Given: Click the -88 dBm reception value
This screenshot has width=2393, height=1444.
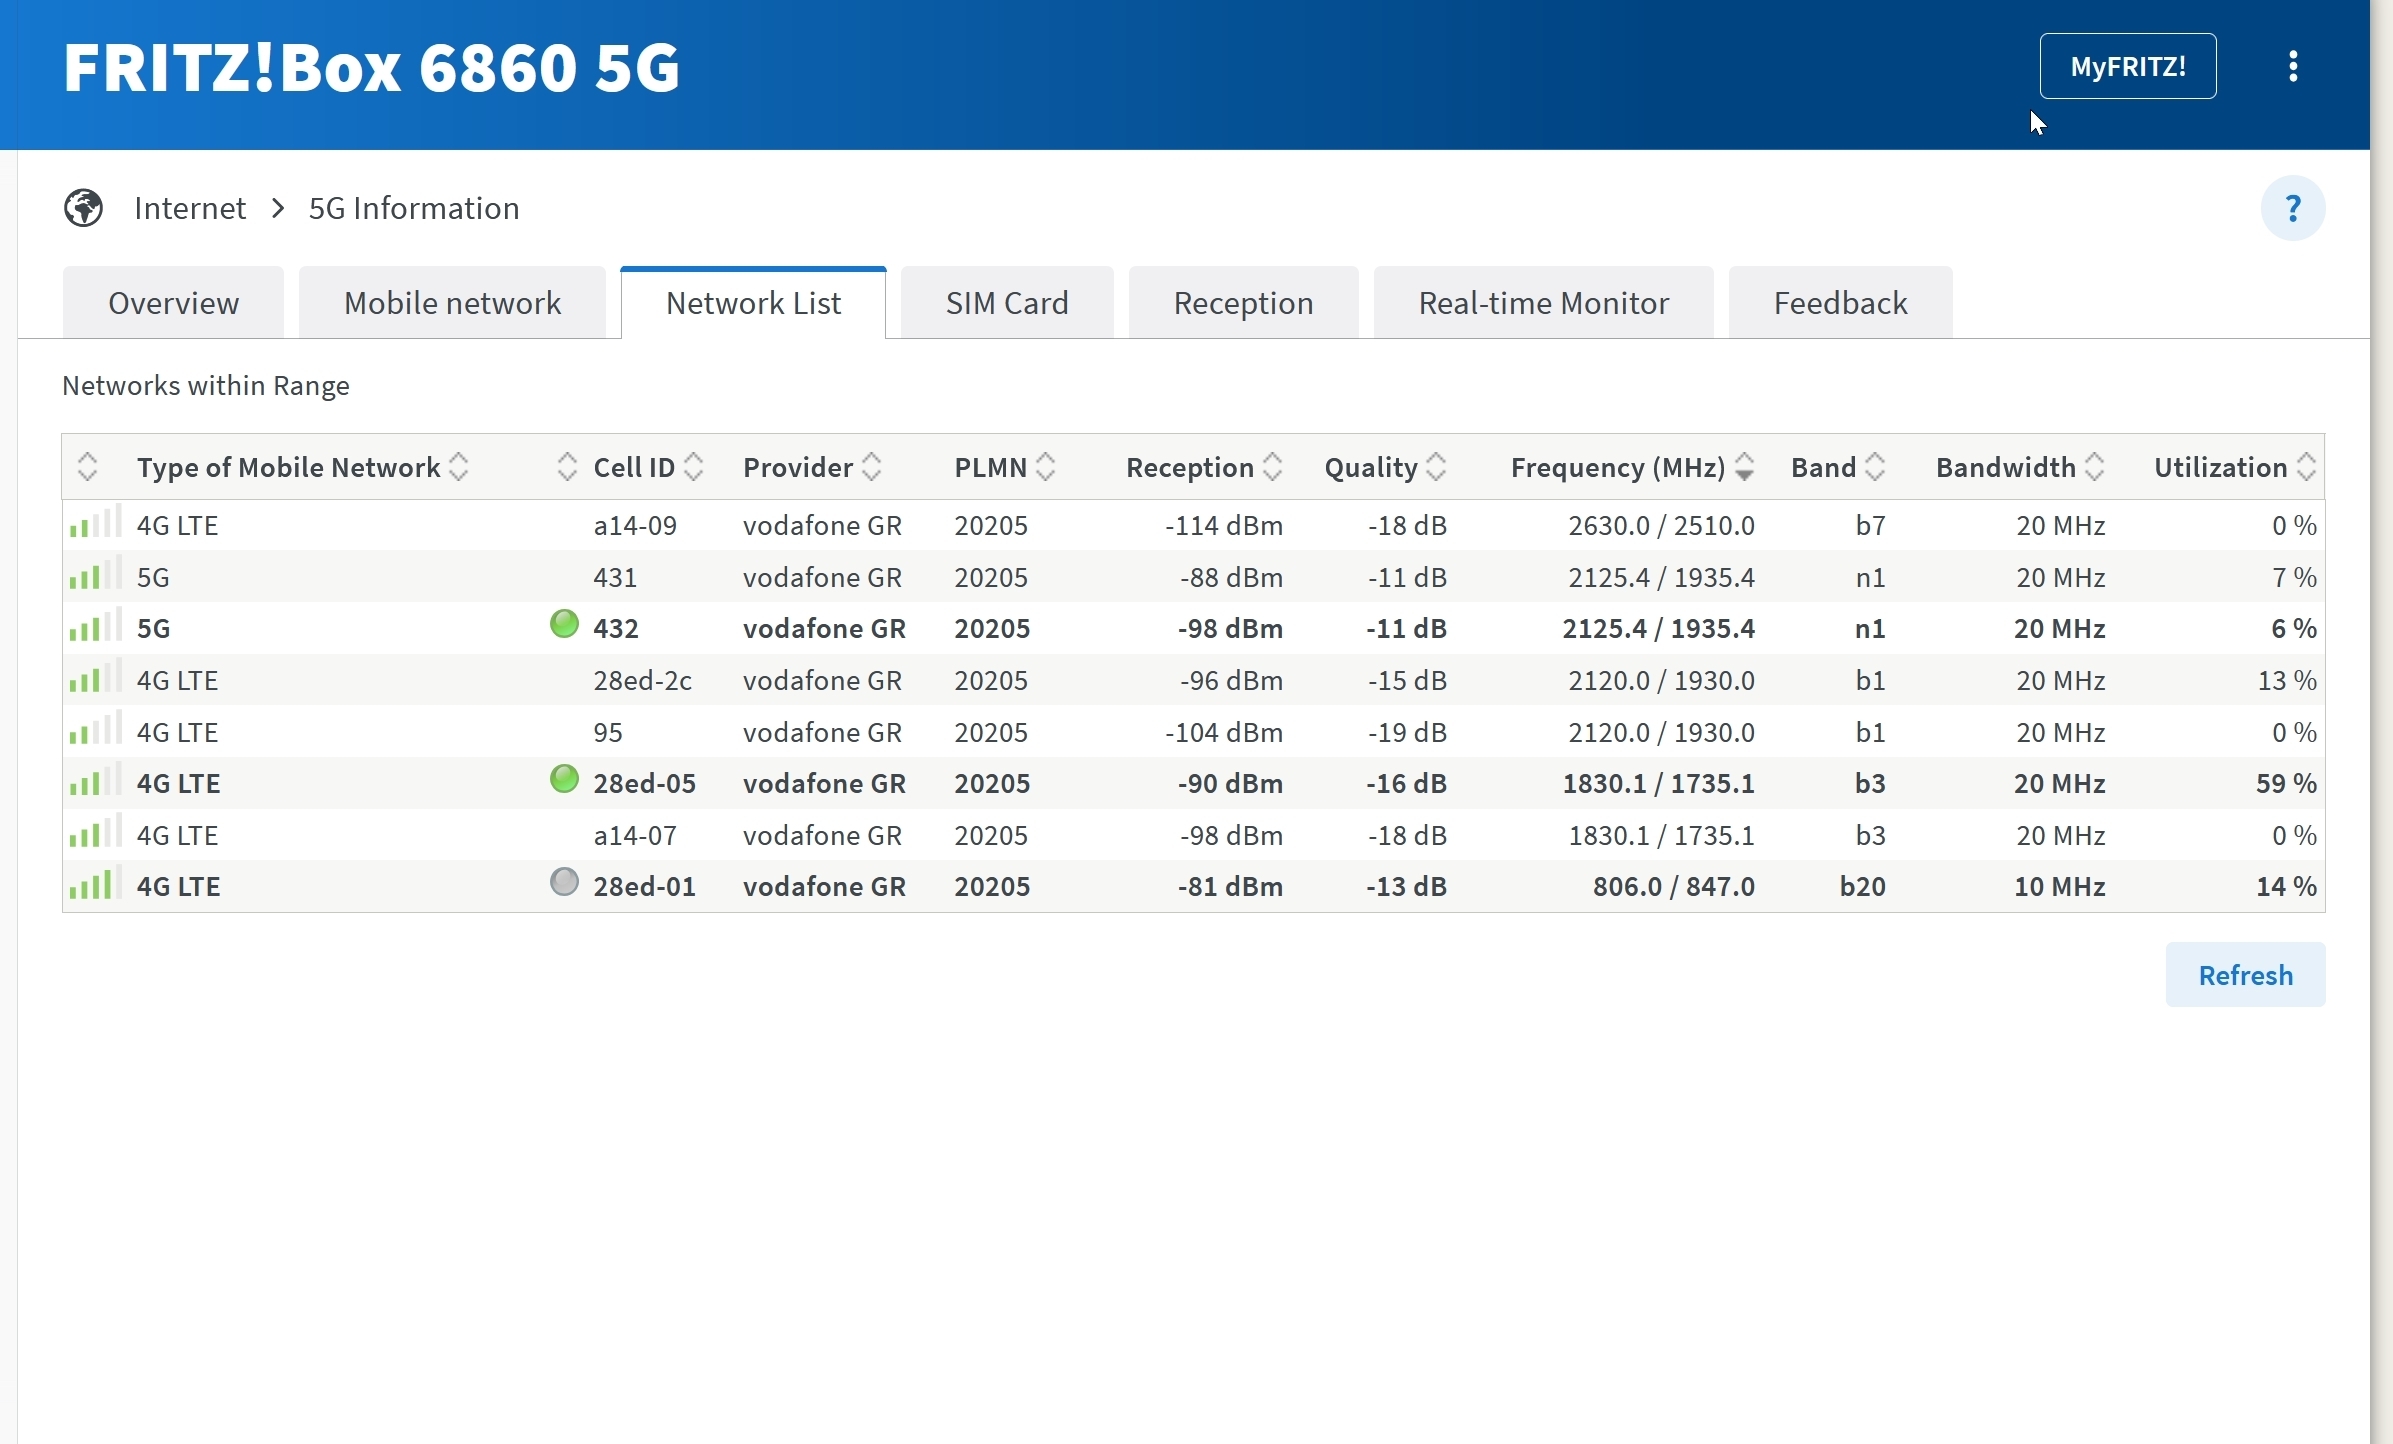Looking at the screenshot, I should point(1231,577).
